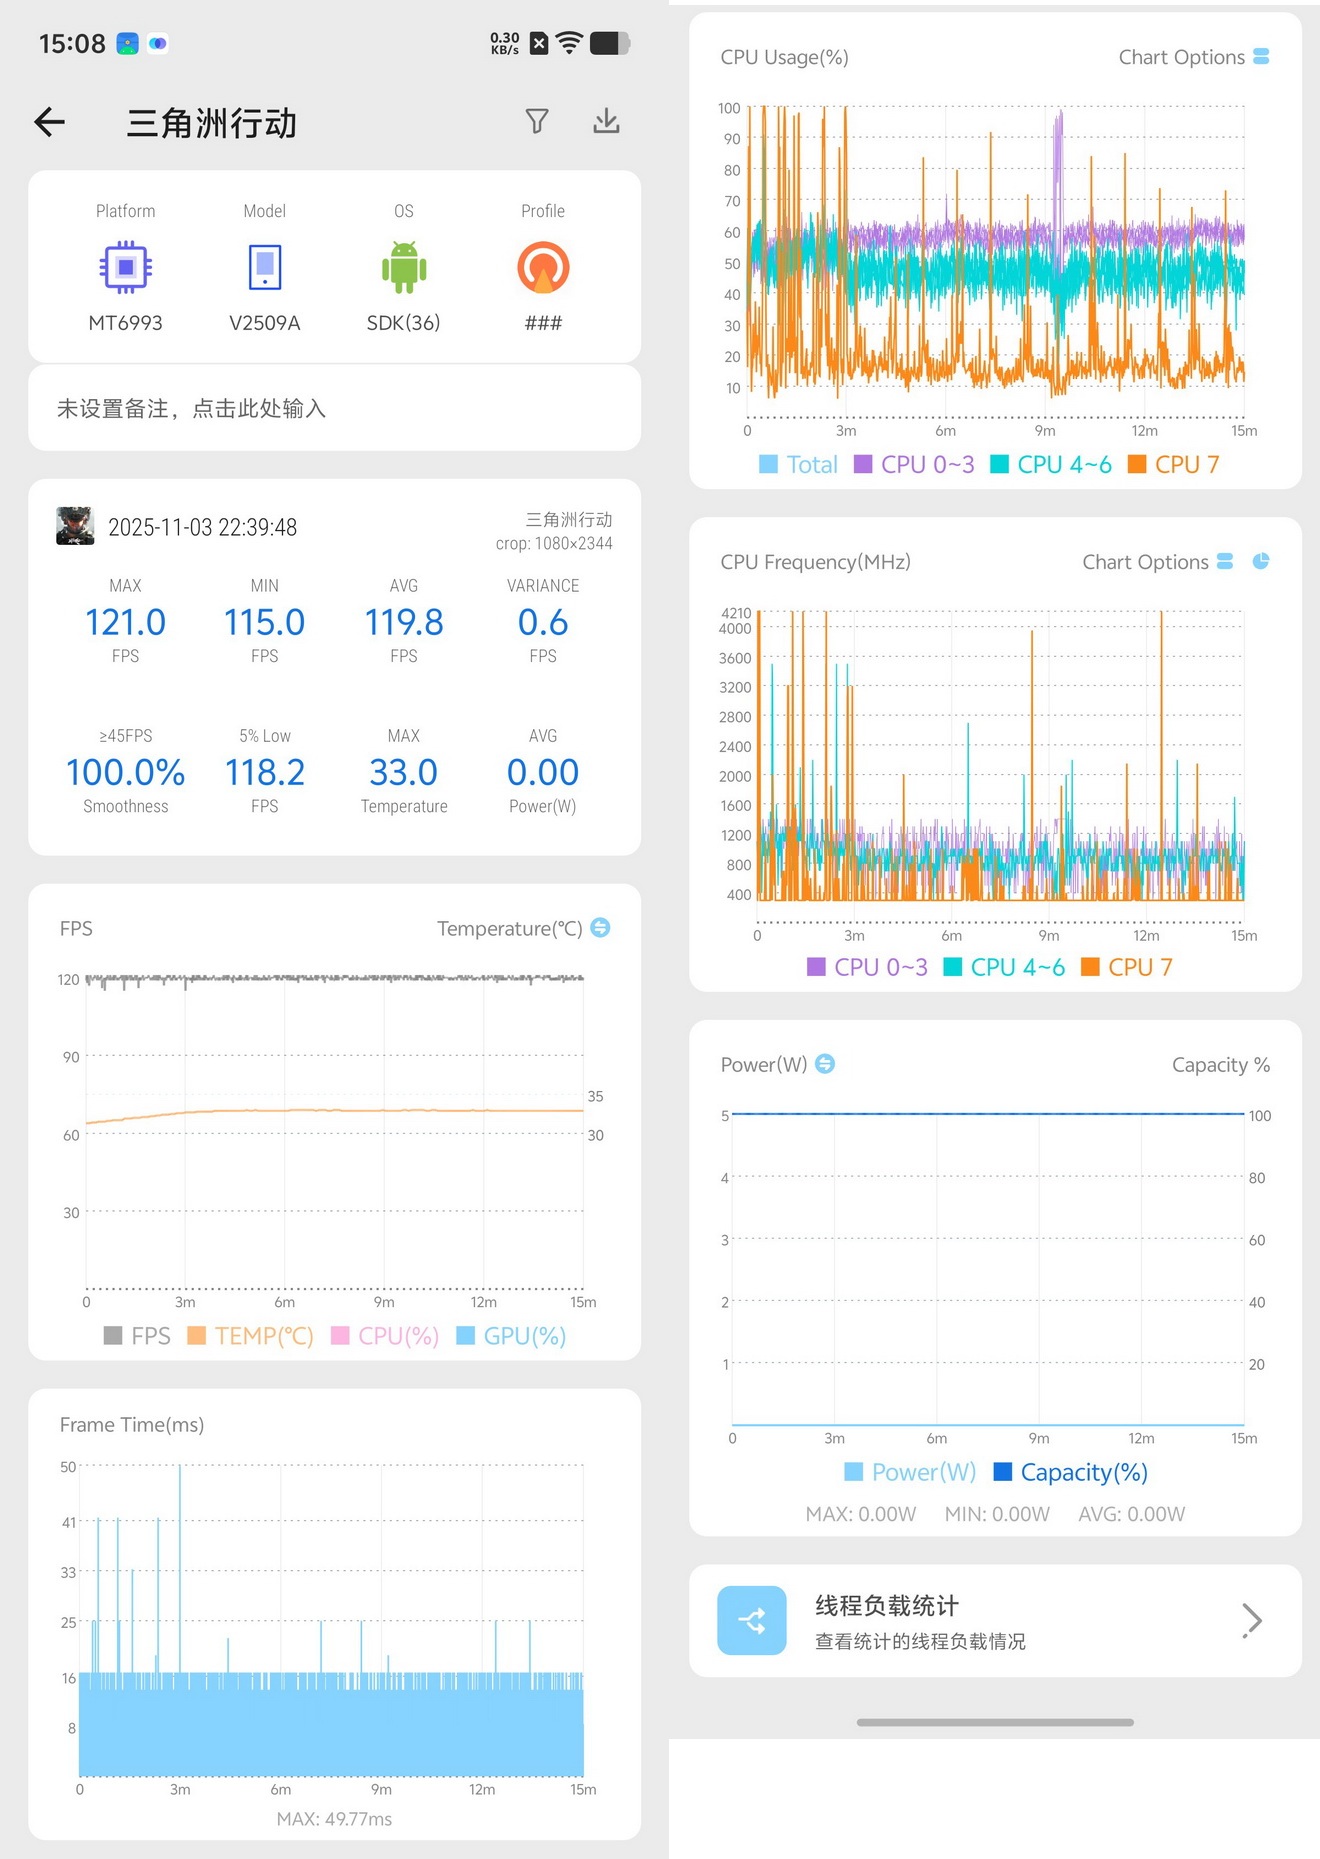Tap the download report icon

click(x=606, y=121)
